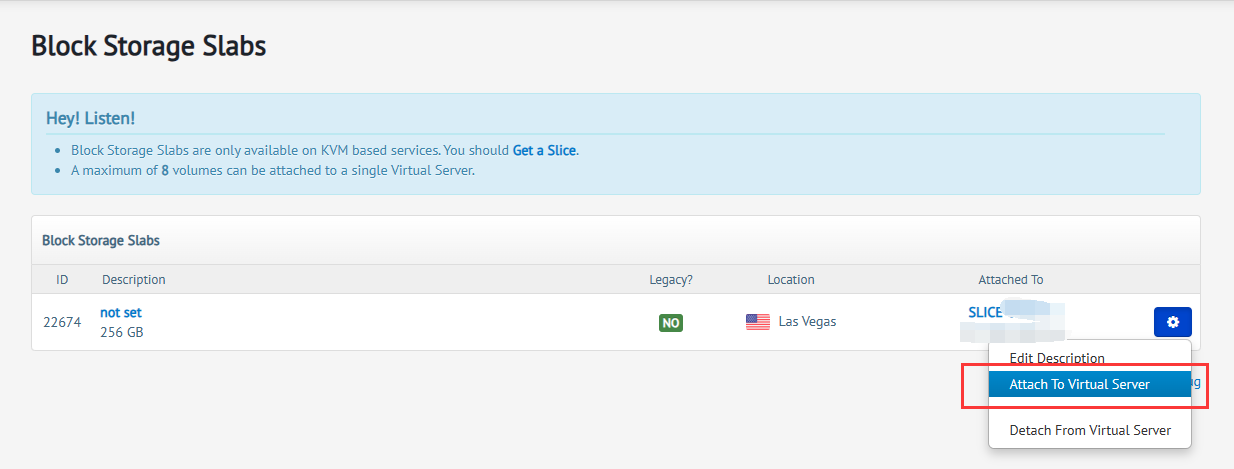Click the ID column header
1234x469 pixels.
coord(62,280)
